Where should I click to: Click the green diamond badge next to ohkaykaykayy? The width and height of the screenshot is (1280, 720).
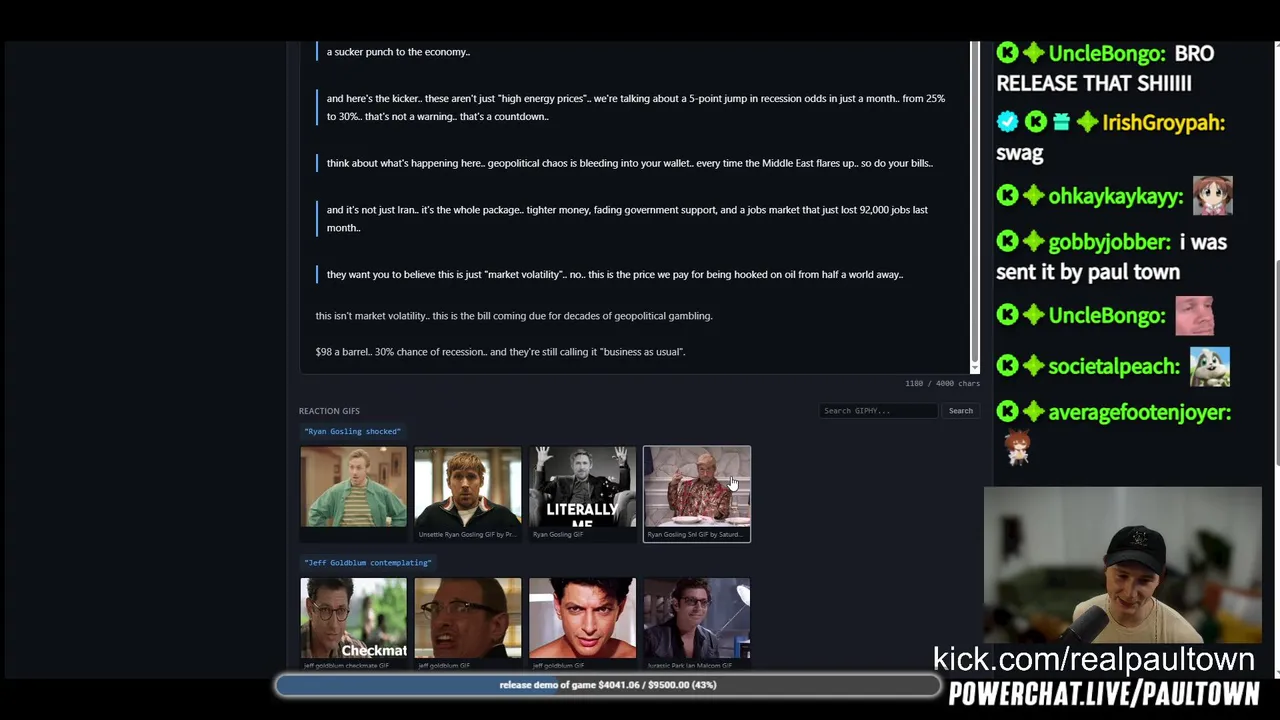tap(1033, 196)
